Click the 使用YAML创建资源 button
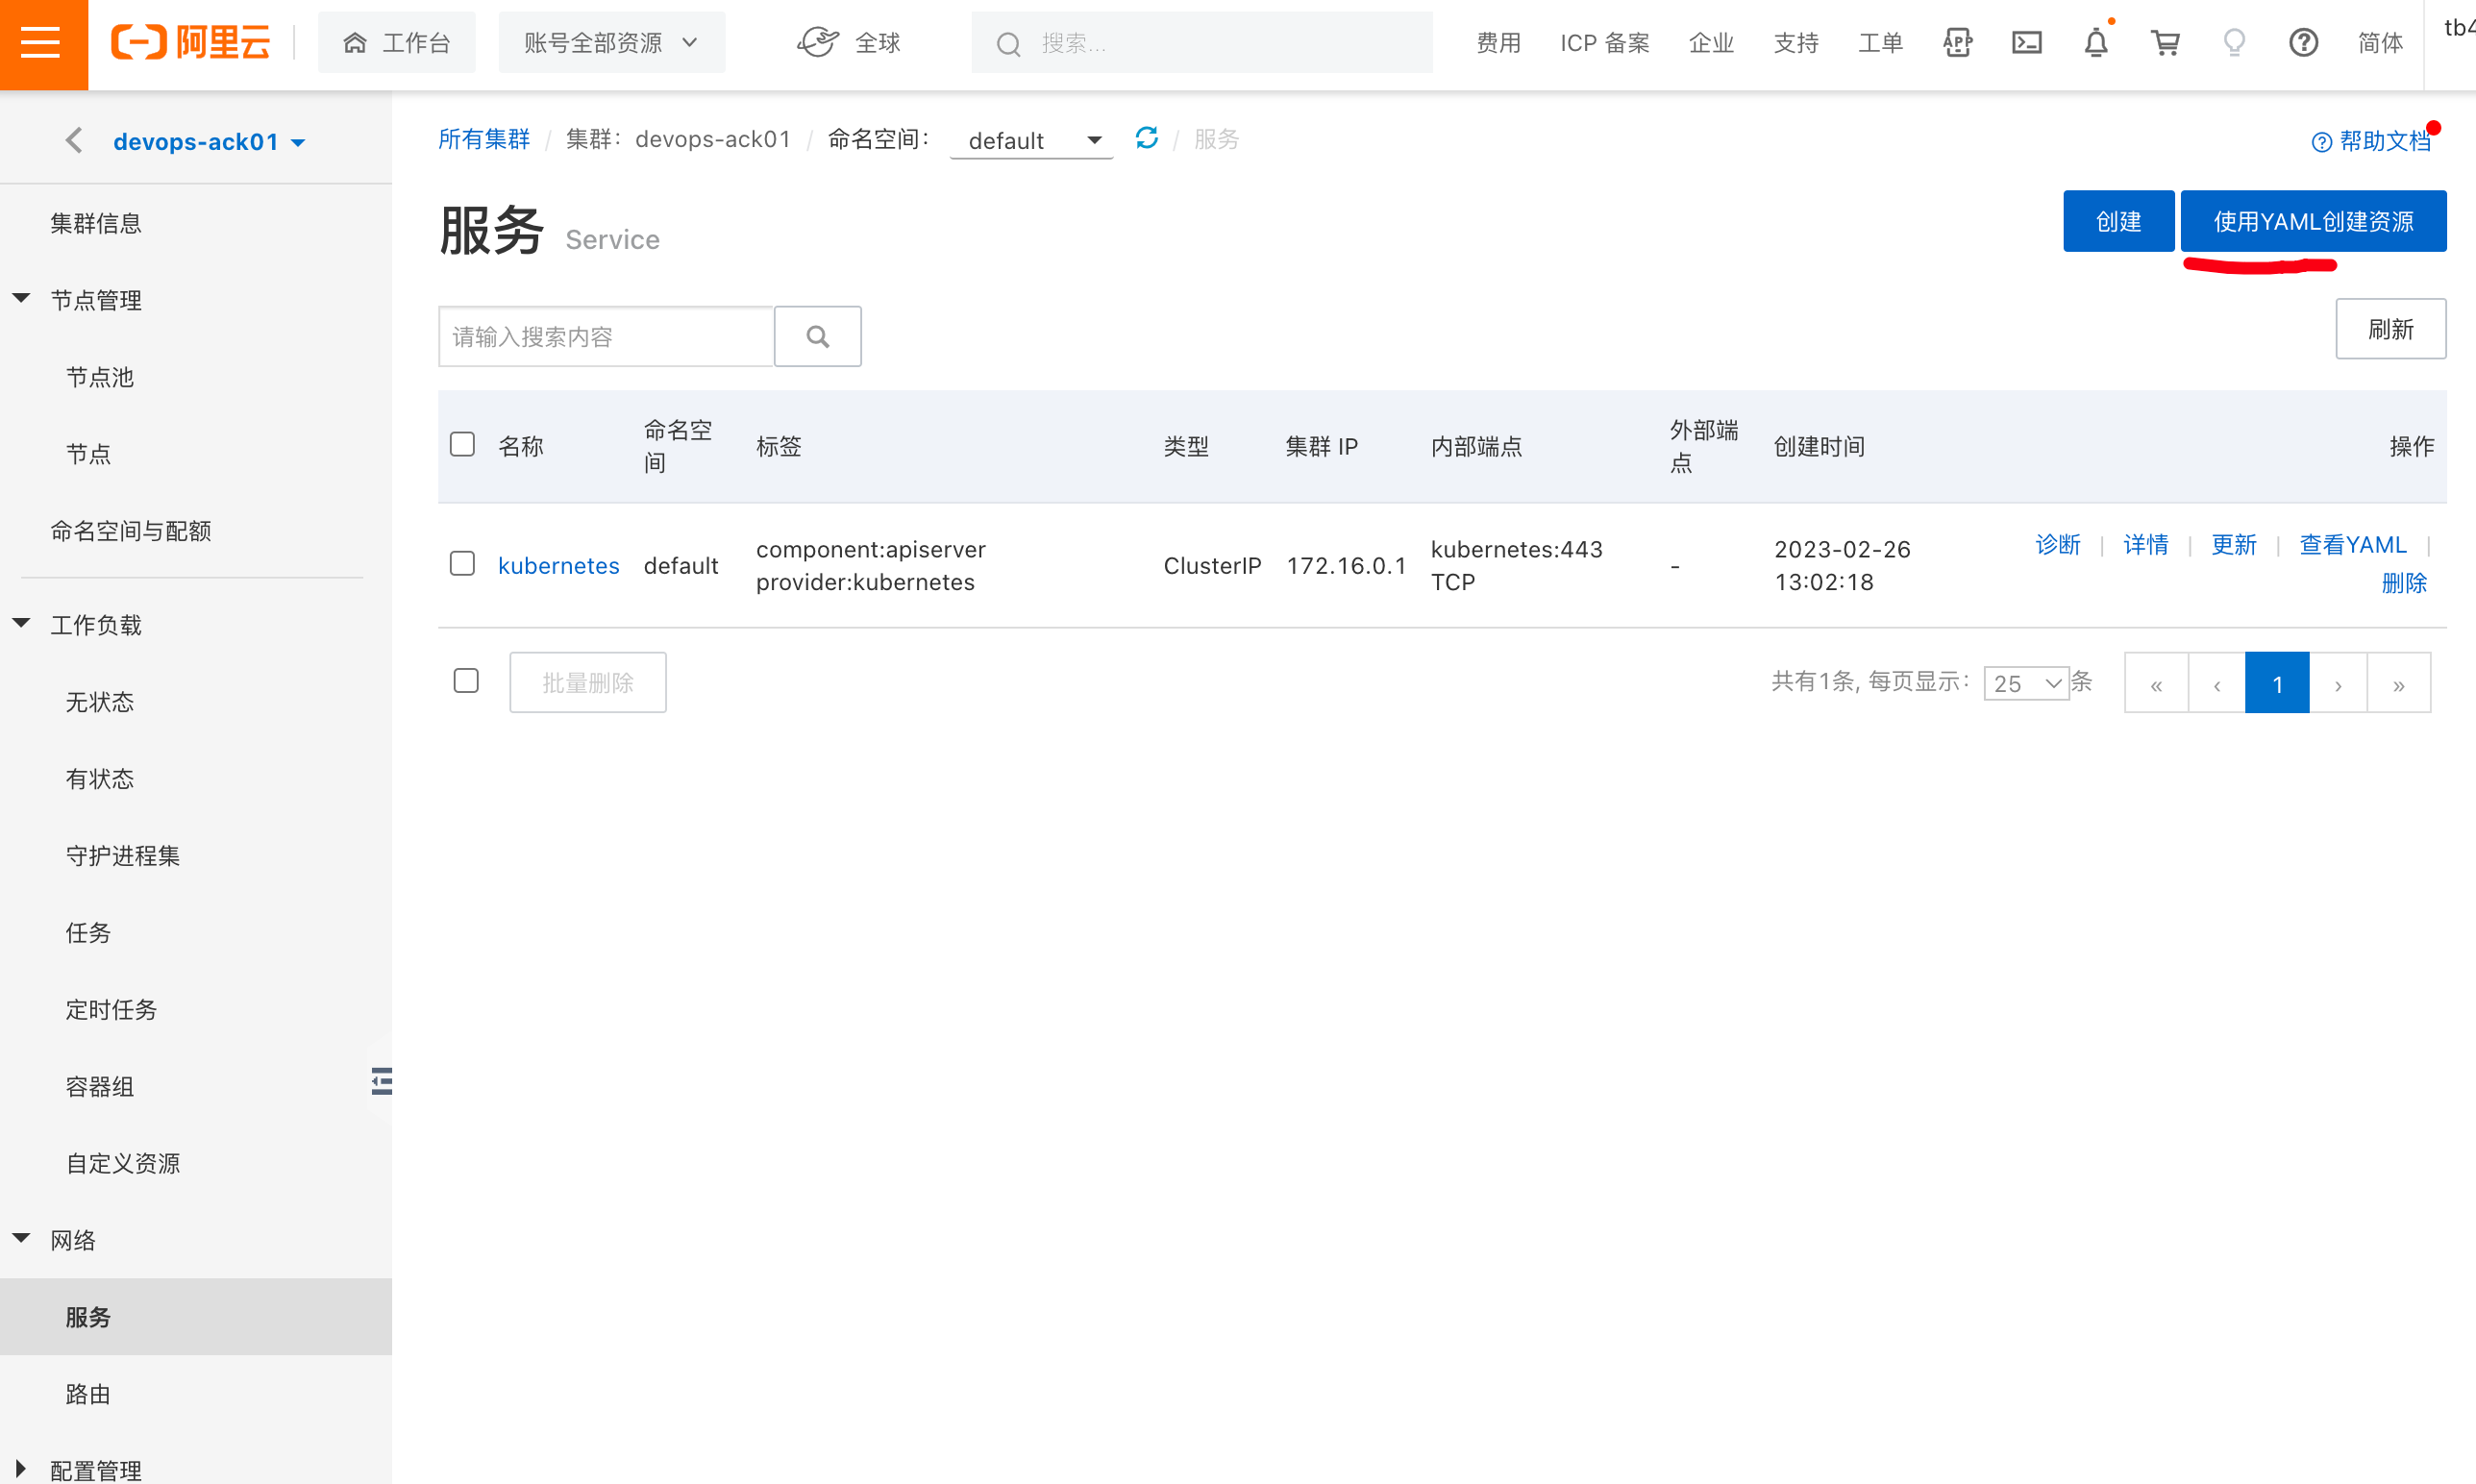The image size is (2476, 1484). pyautogui.click(x=2312, y=221)
